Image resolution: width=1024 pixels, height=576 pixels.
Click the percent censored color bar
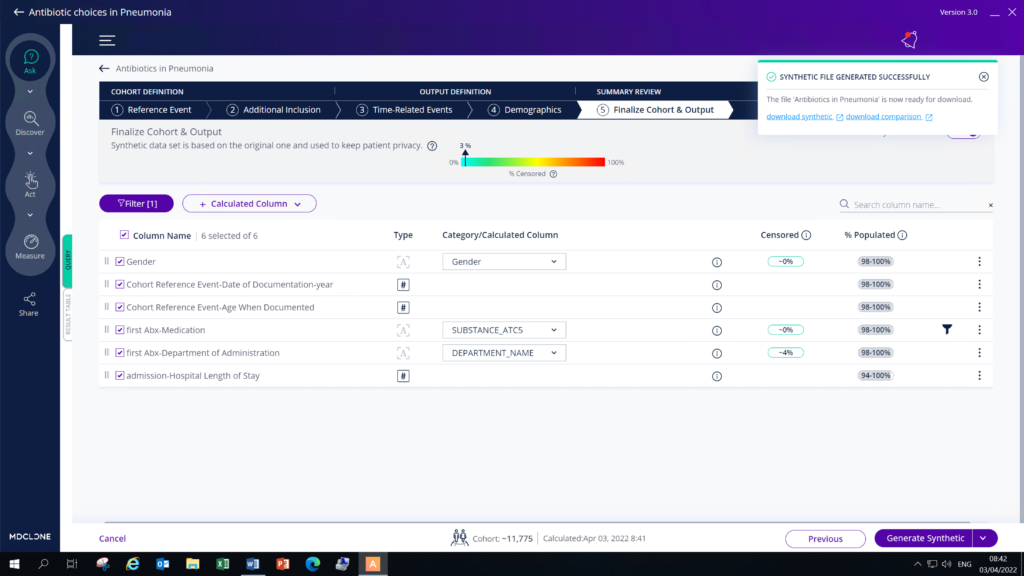(533, 162)
